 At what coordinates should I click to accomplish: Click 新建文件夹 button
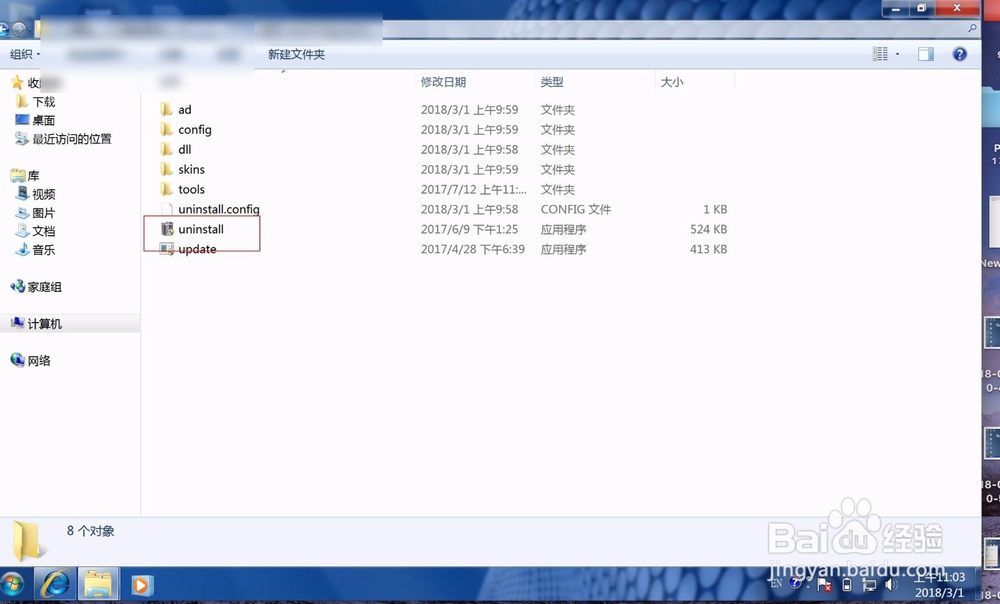[x=297, y=54]
